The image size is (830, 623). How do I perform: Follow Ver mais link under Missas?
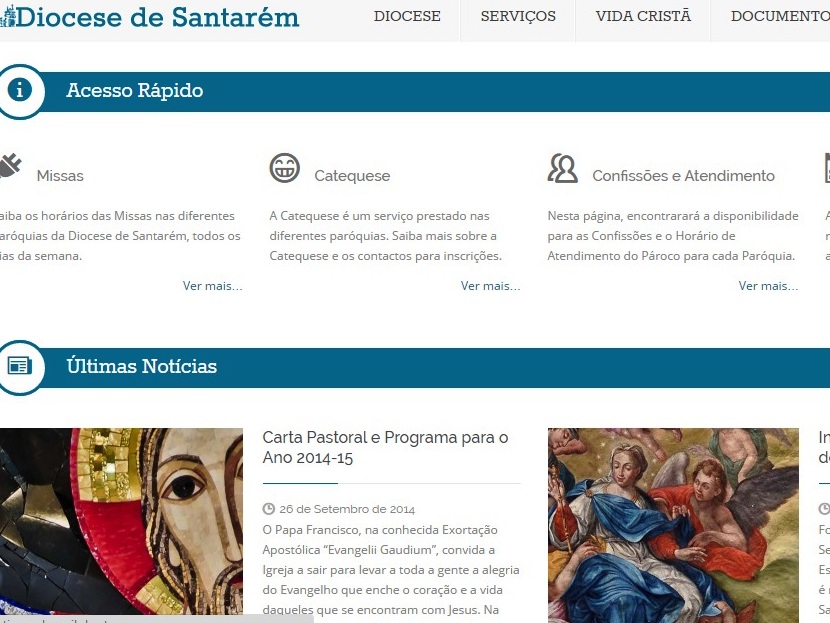click(212, 286)
